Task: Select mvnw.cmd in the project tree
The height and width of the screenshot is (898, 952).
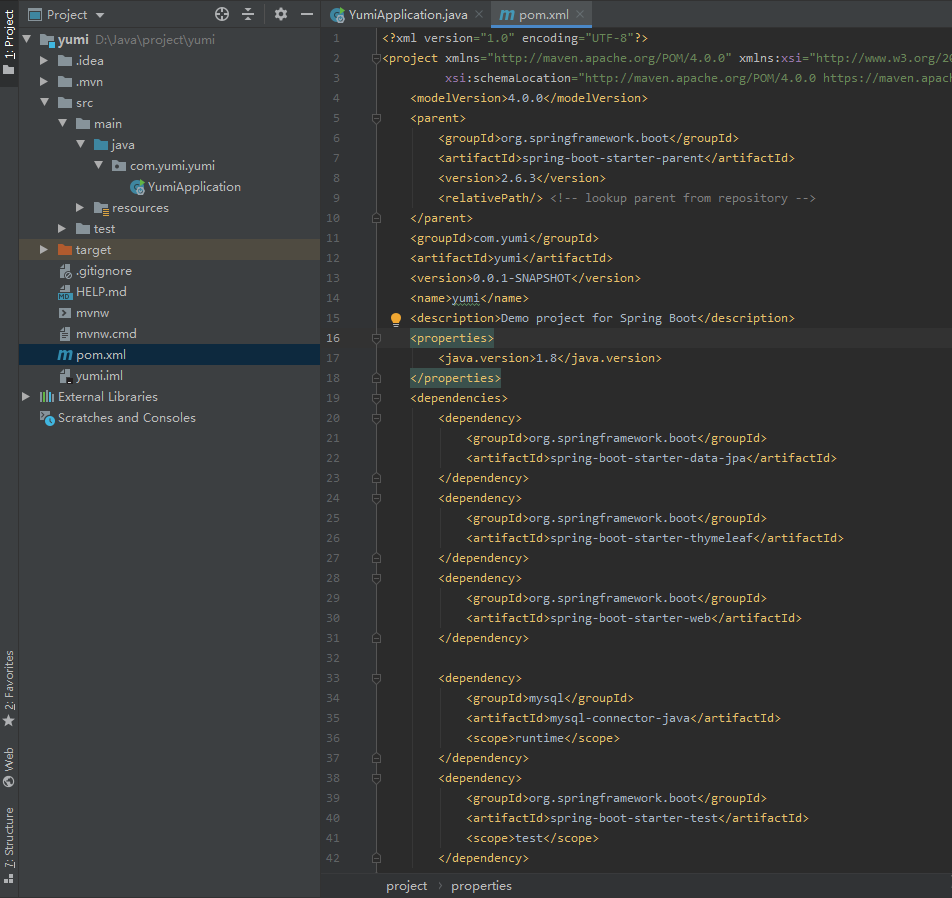Action: click(169, 334)
